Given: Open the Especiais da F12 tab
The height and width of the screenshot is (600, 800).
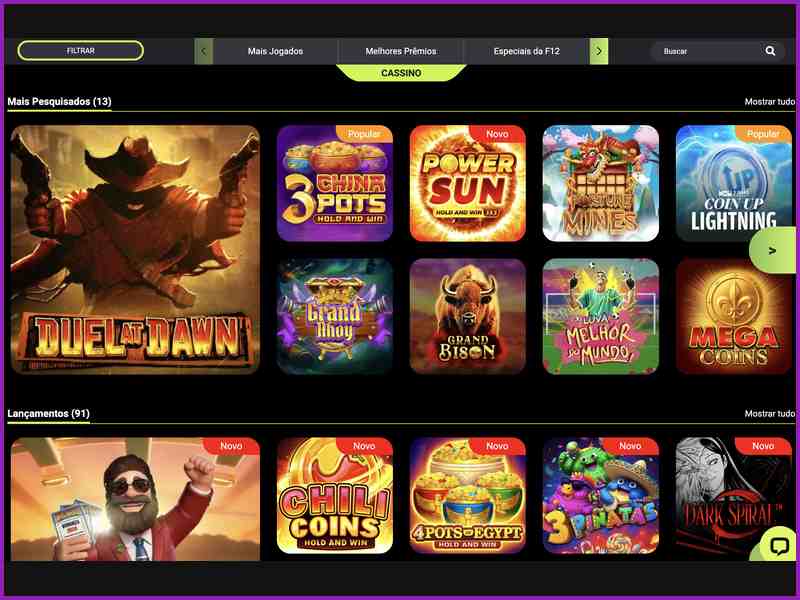Looking at the screenshot, I should [527, 51].
